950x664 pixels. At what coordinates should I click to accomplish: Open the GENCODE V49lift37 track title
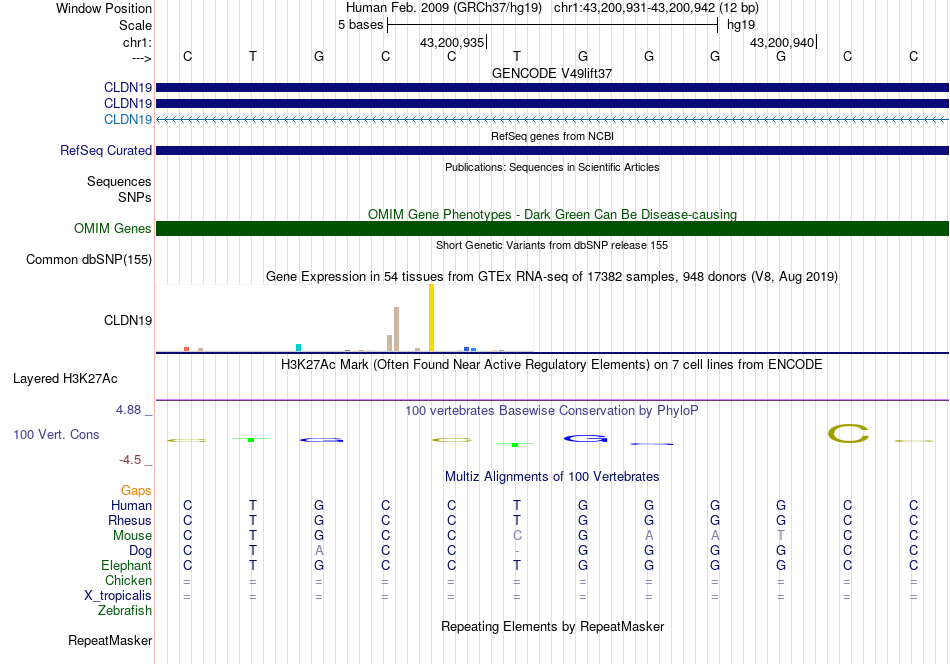552,73
